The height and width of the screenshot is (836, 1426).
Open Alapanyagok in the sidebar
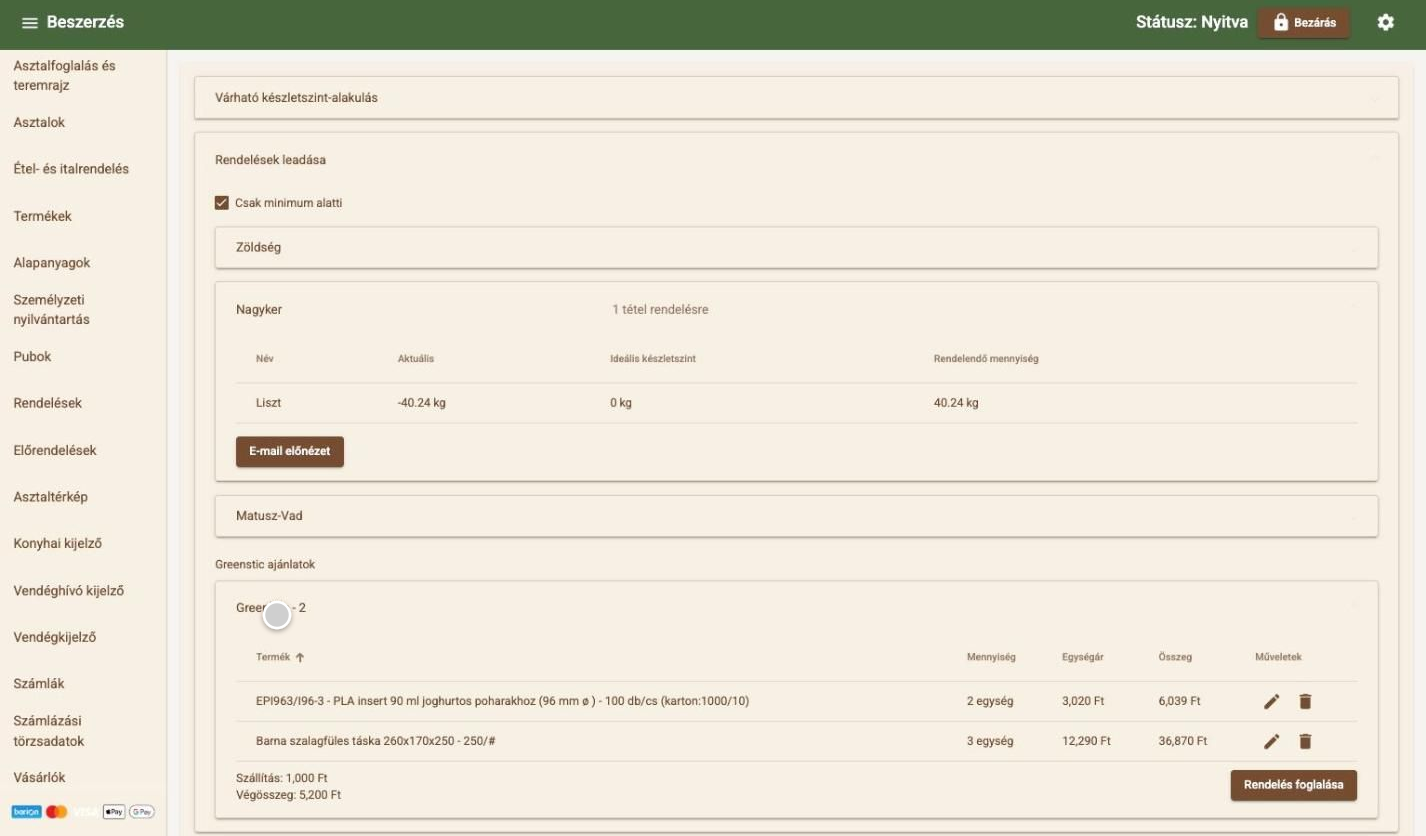tap(52, 263)
